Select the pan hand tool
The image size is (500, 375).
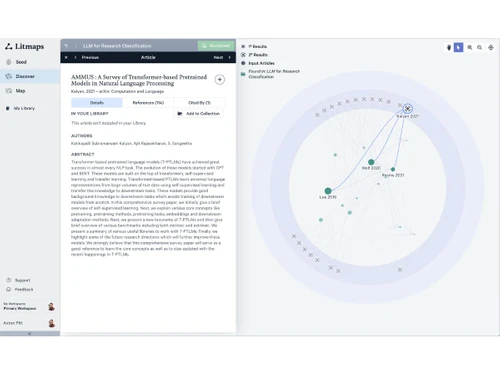(449, 48)
